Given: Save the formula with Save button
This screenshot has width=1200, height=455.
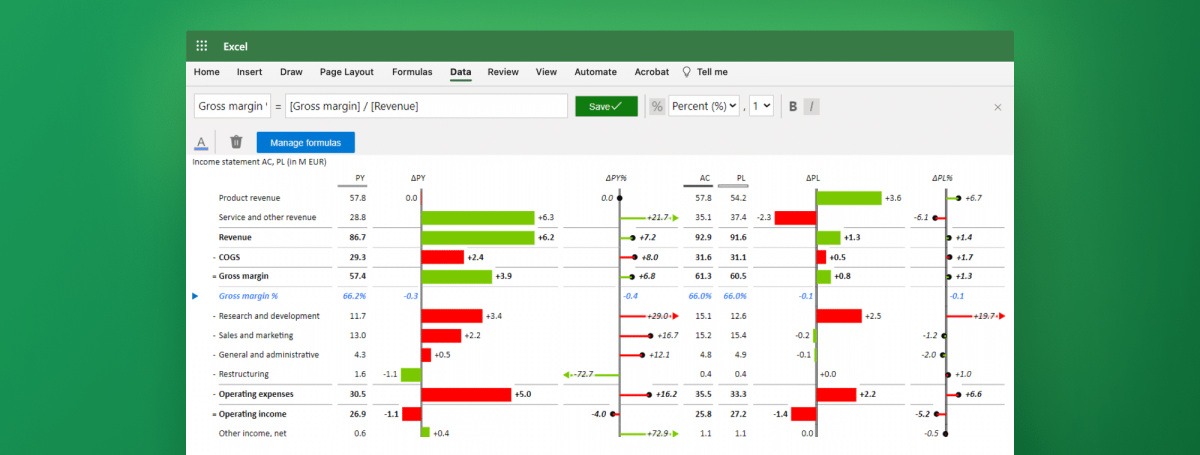Looking at the screenshot, I should 606,106.
